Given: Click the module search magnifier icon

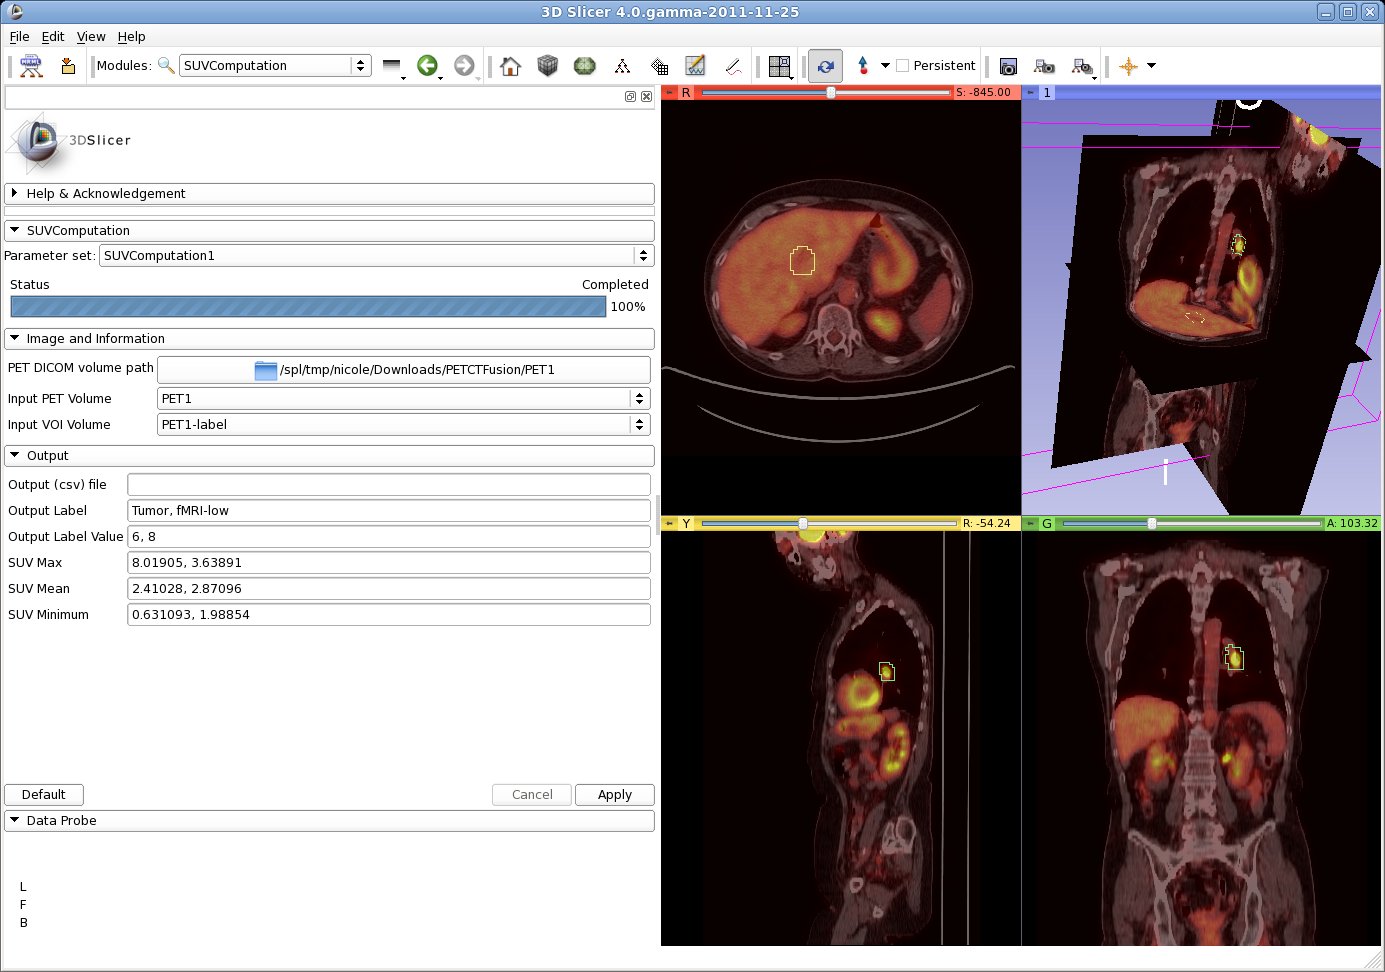Looking at the screenshot, I should 166,66.
